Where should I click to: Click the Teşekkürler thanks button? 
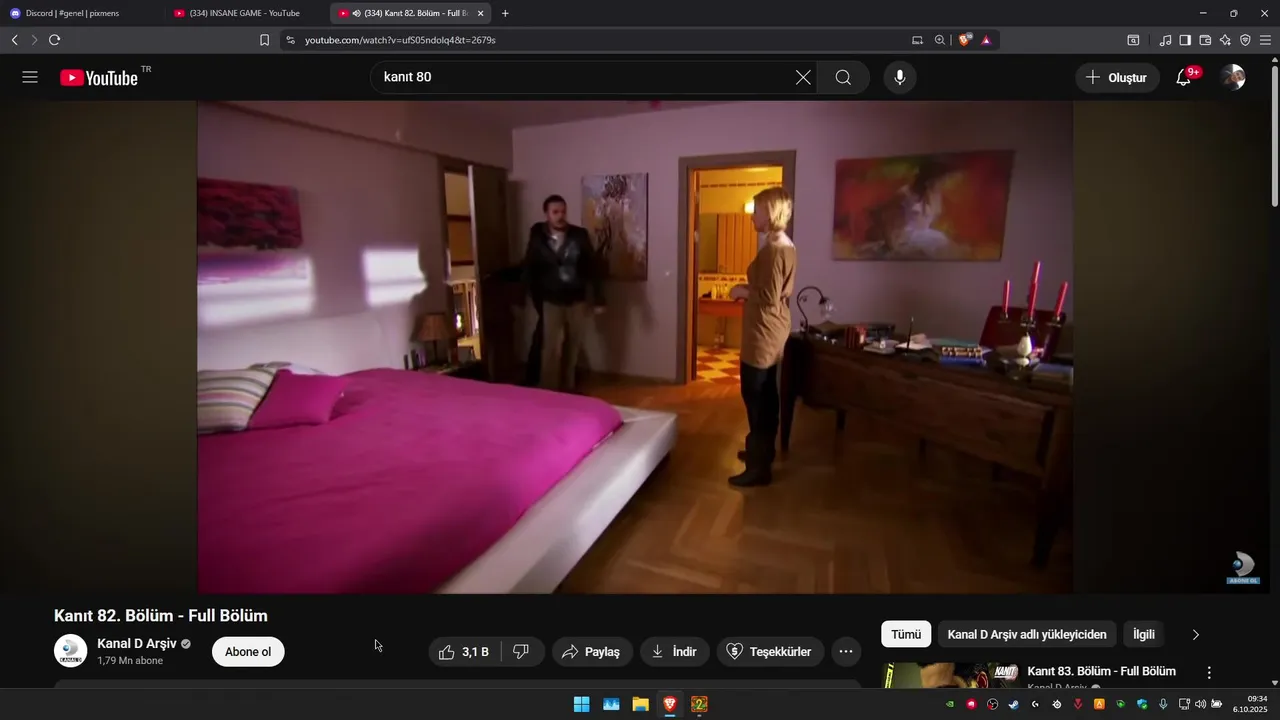[769, 652]
